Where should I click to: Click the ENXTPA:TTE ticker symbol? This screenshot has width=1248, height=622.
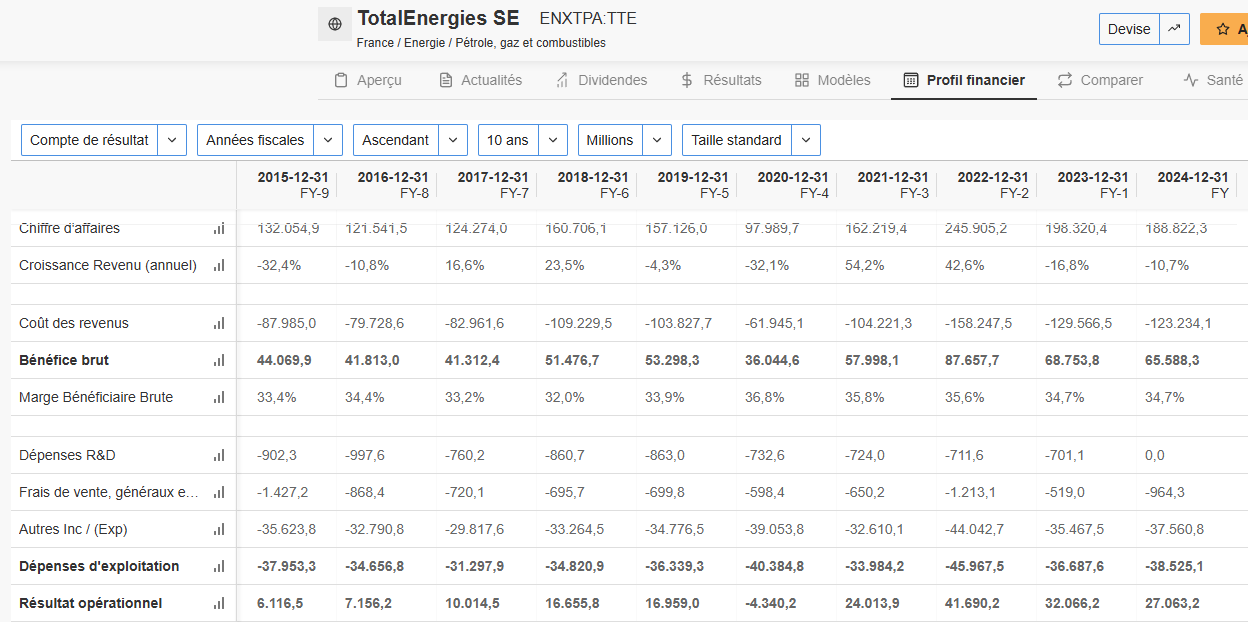(588, 18)
